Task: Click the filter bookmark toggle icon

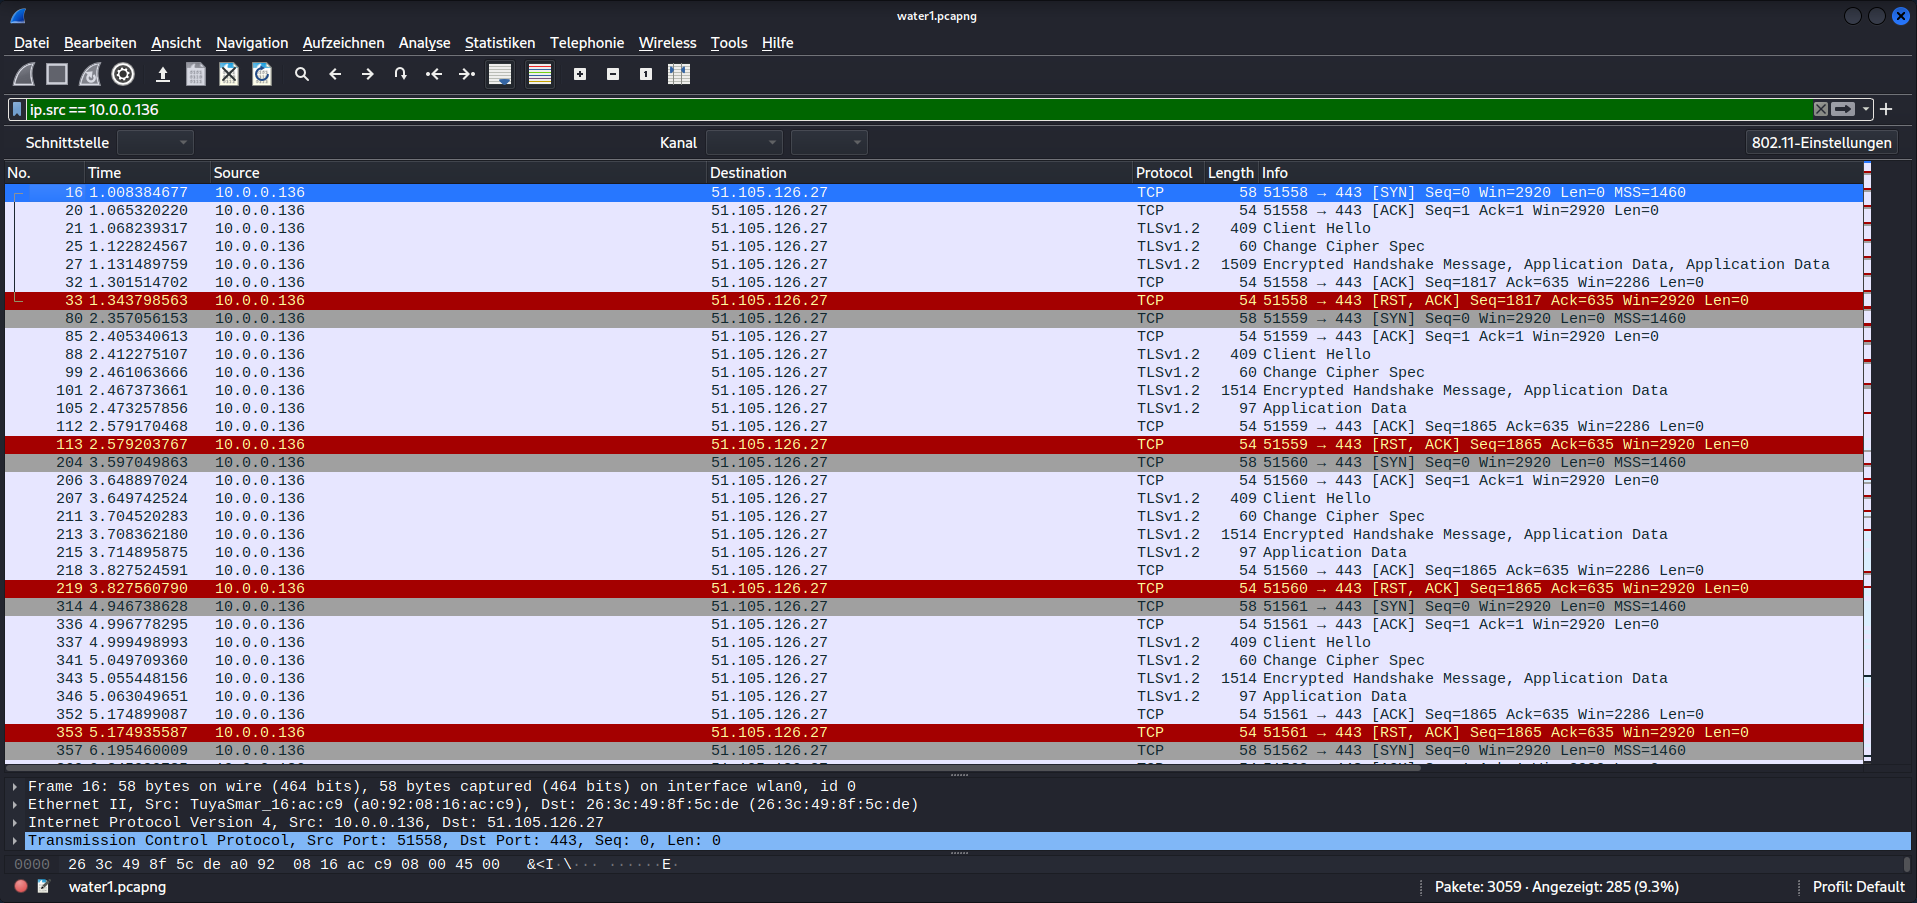Action: click(x=17, y=110)
